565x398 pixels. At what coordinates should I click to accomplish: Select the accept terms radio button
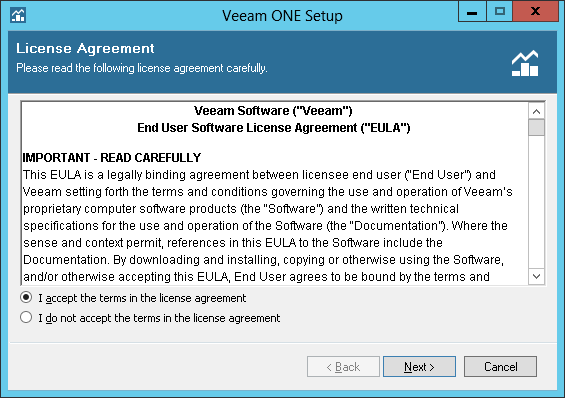[26, 298]
